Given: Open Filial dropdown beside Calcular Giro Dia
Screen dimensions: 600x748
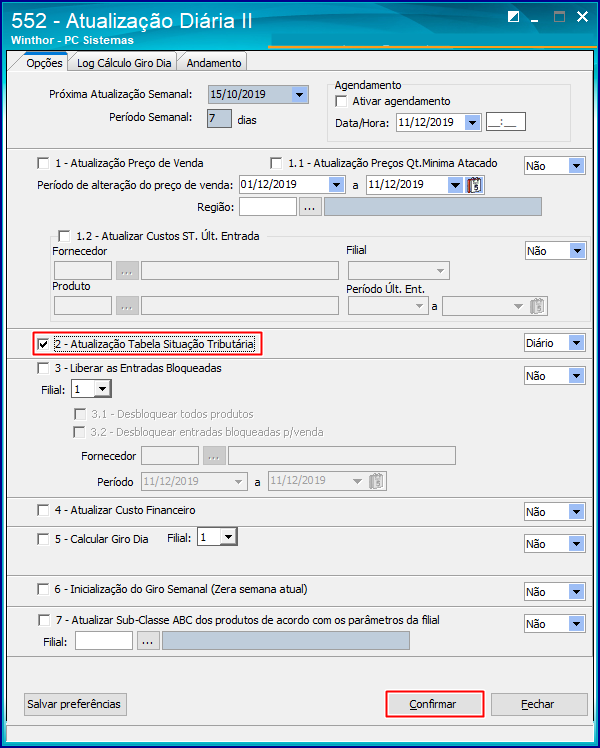Looking at the screenshot, I should [228, 537].
